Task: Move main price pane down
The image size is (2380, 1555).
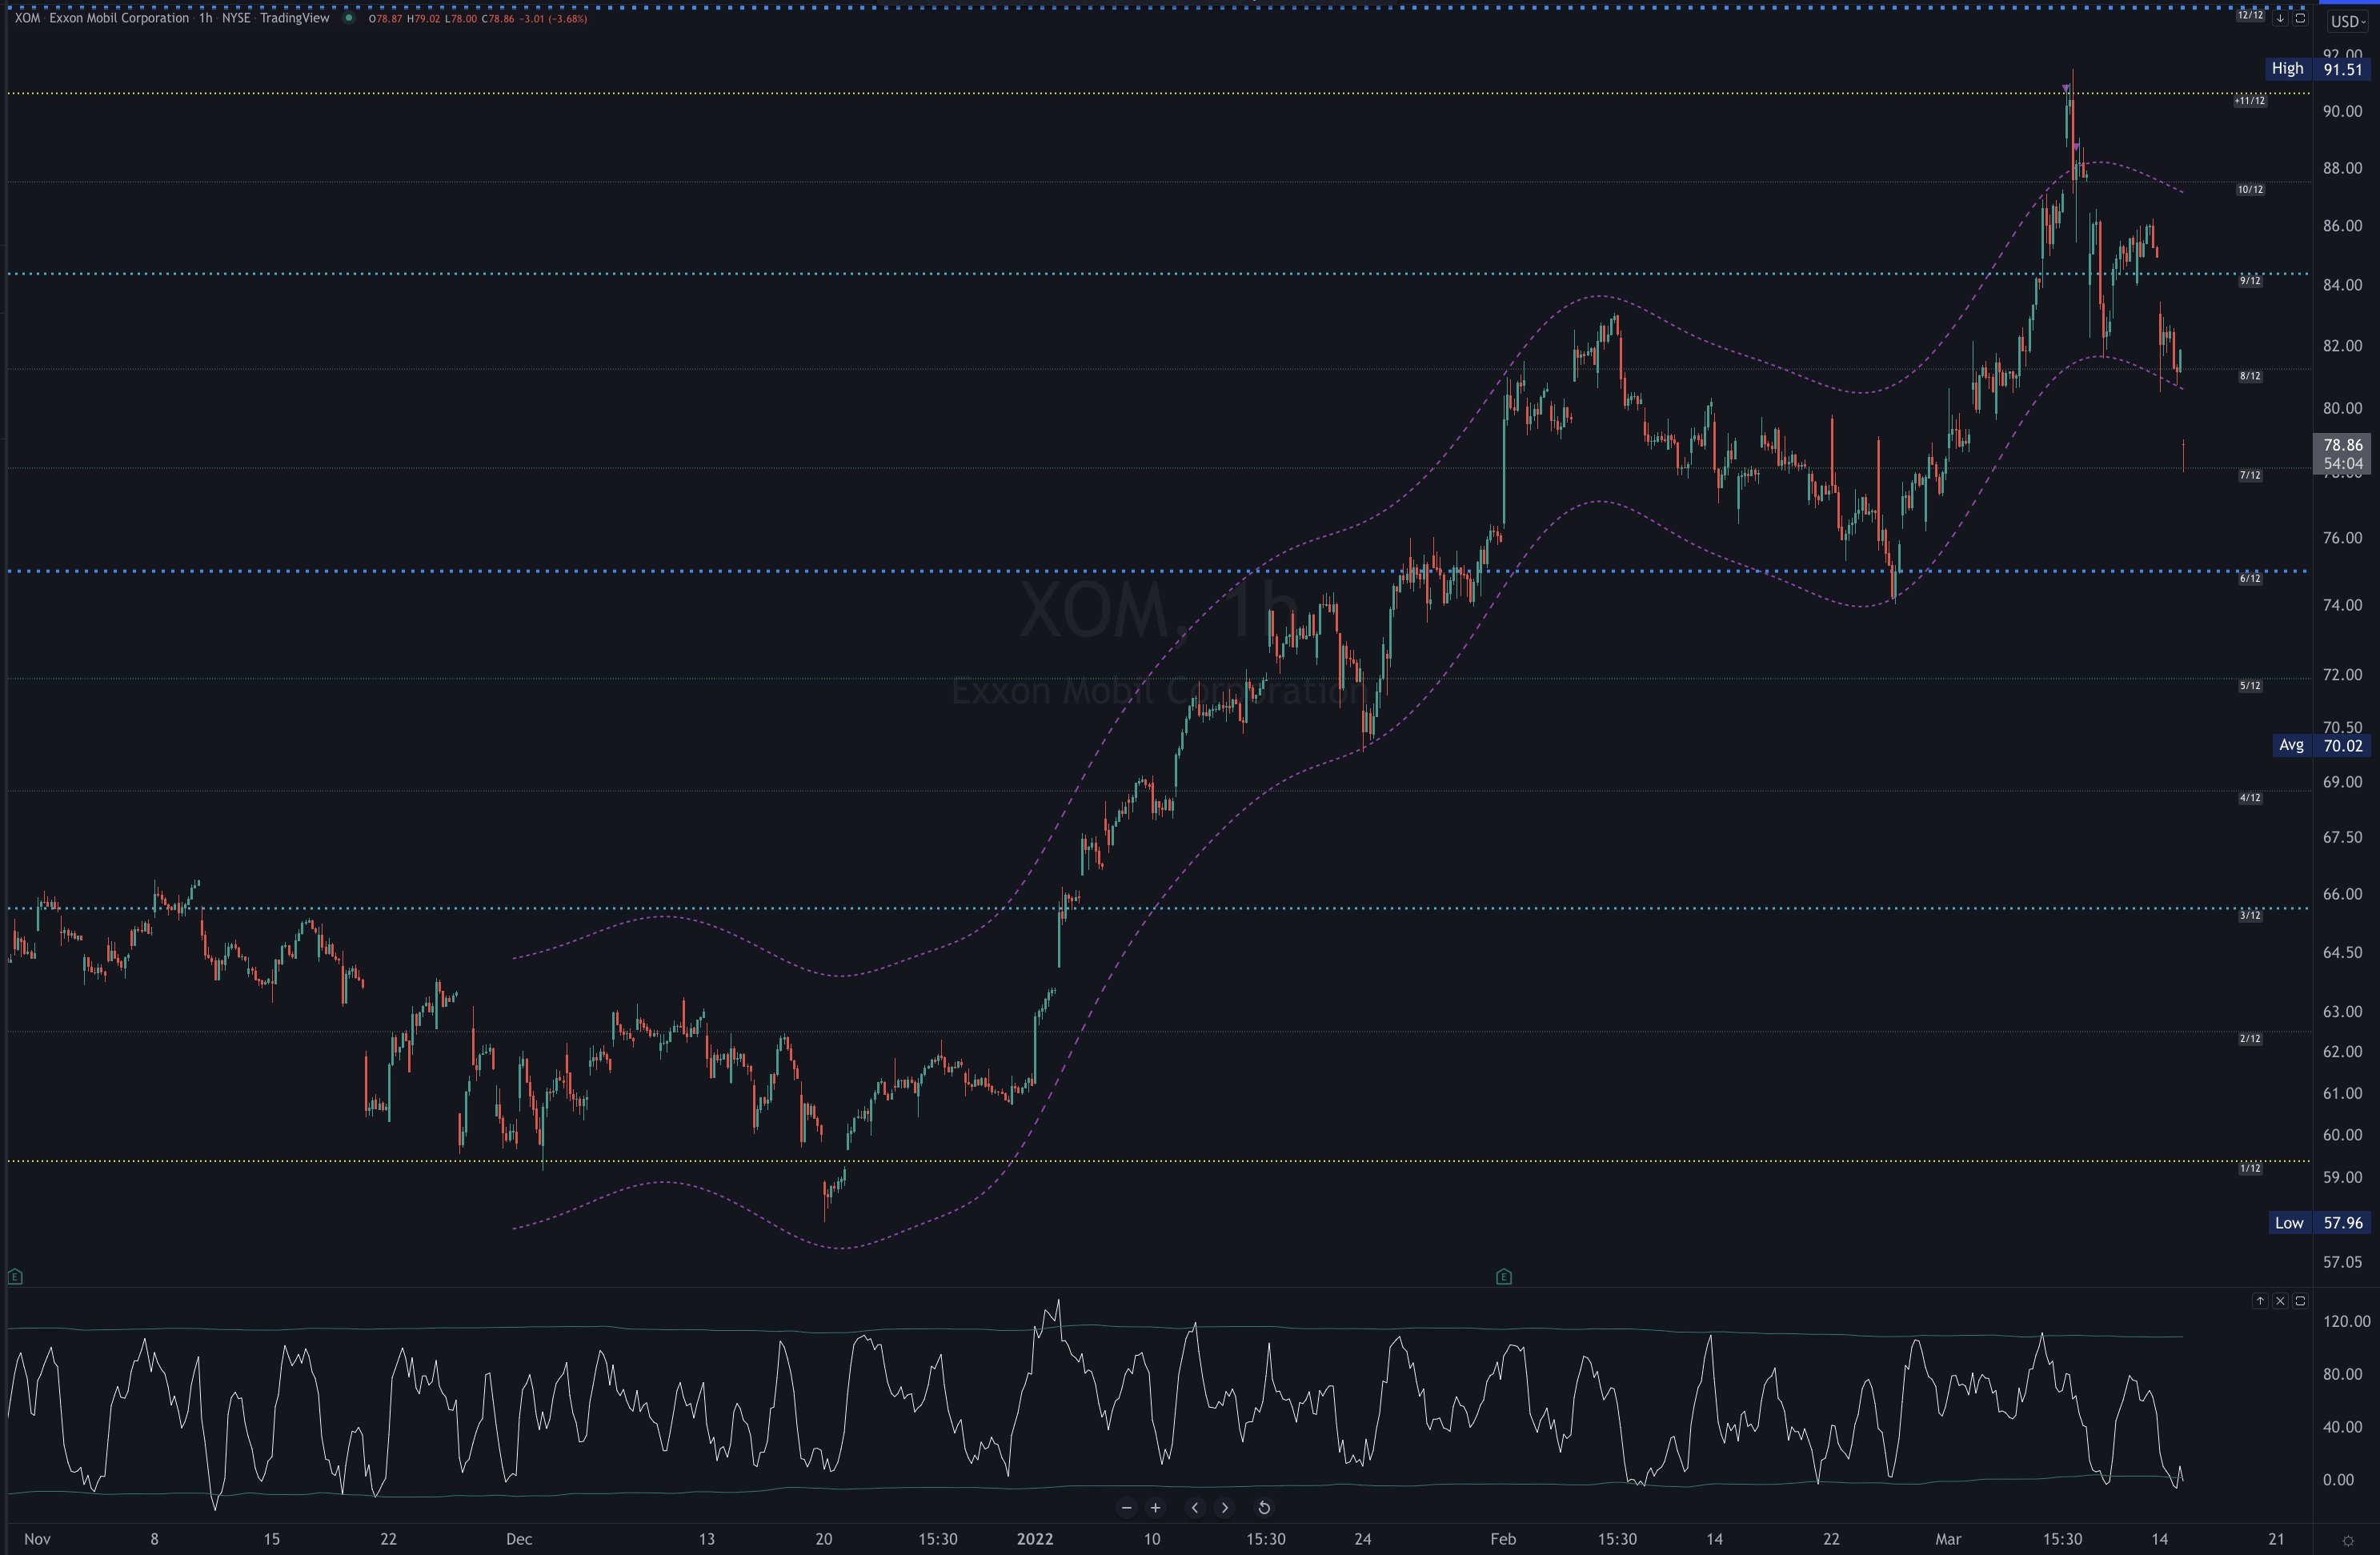Action: 2280,18
